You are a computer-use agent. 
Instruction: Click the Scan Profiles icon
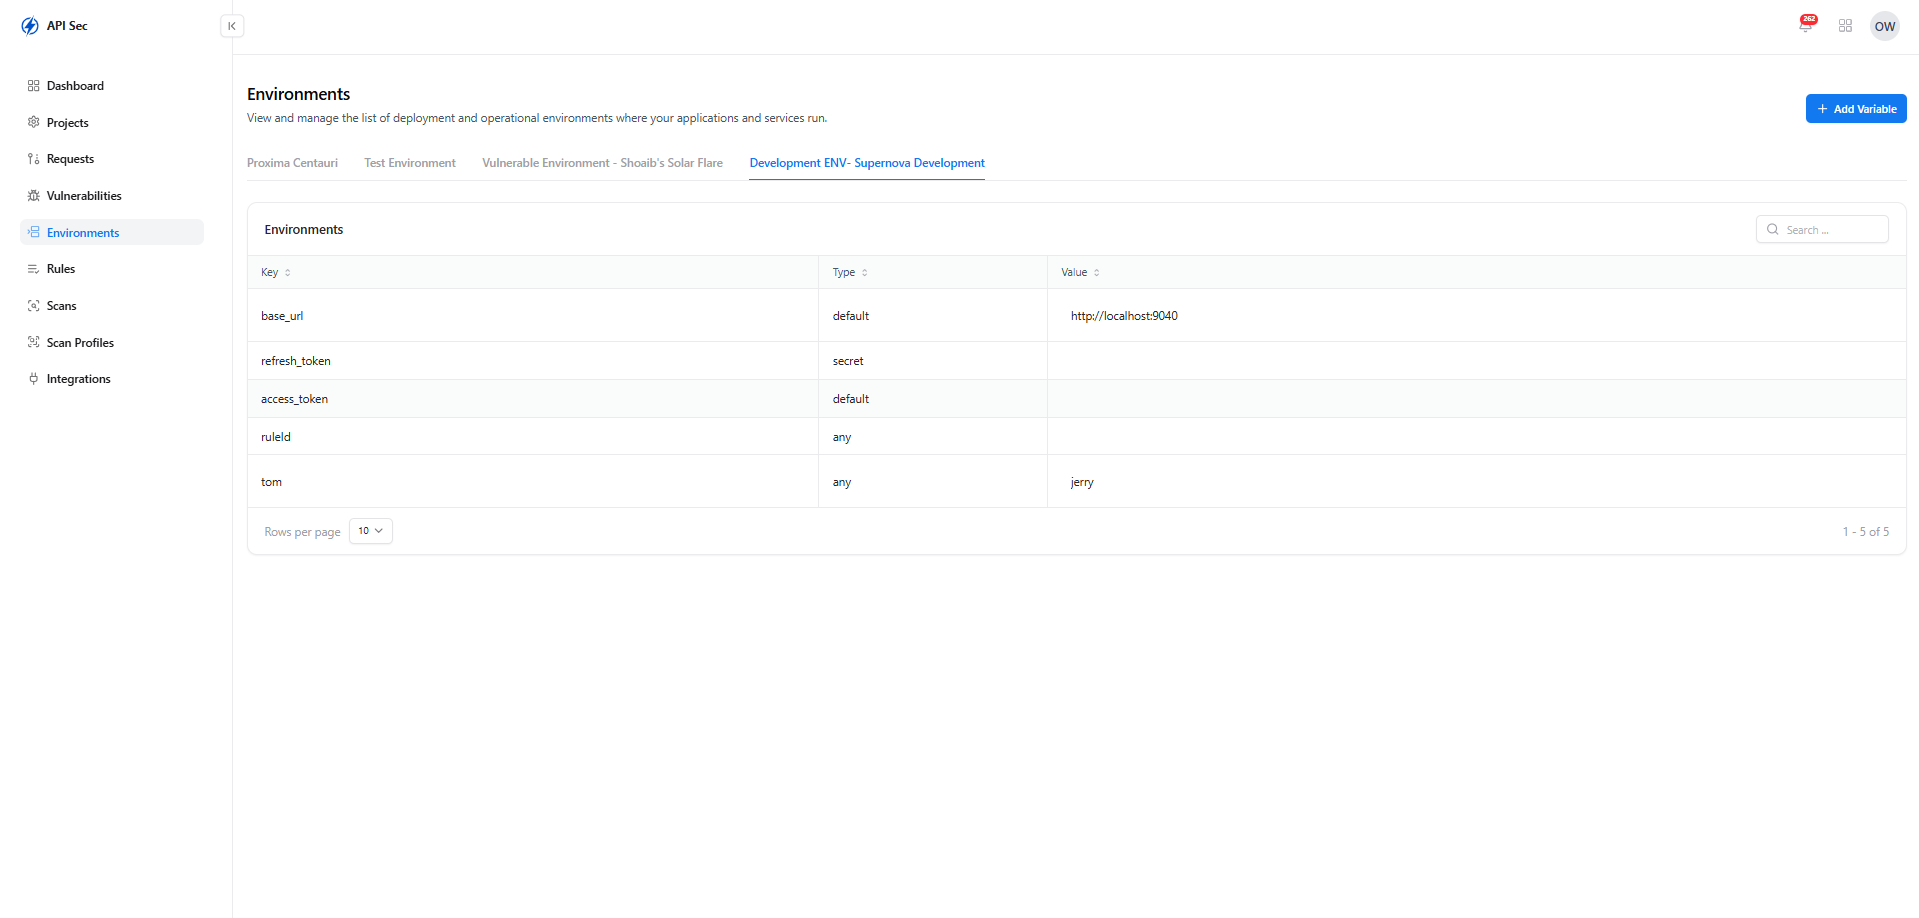34,342
